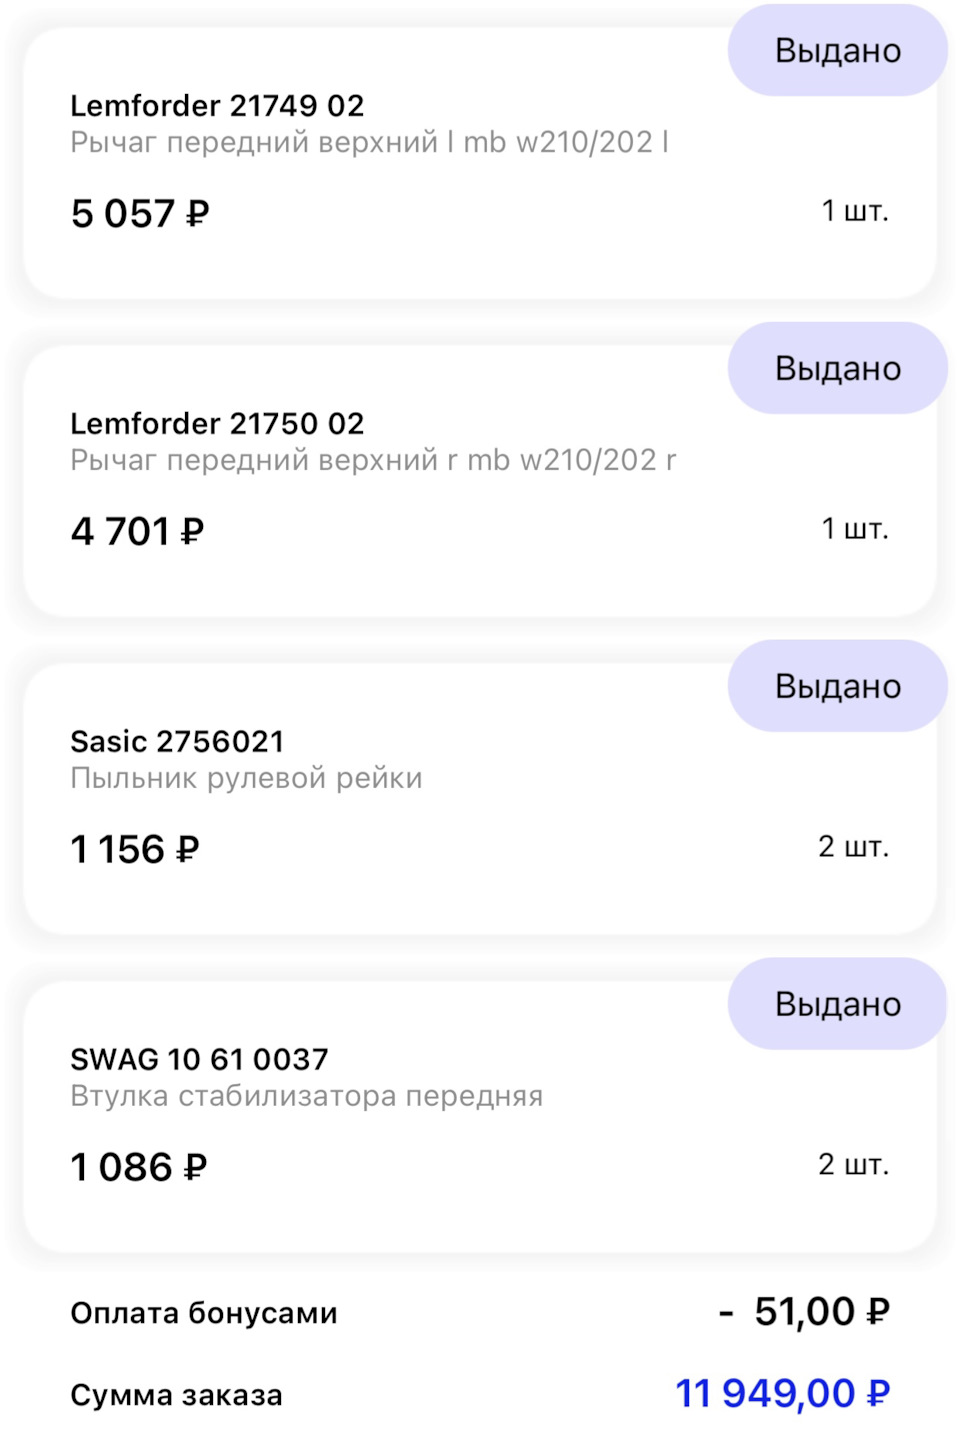
Task: Tap the 4 701 ₽ price
Action: [x=137, y=532]
